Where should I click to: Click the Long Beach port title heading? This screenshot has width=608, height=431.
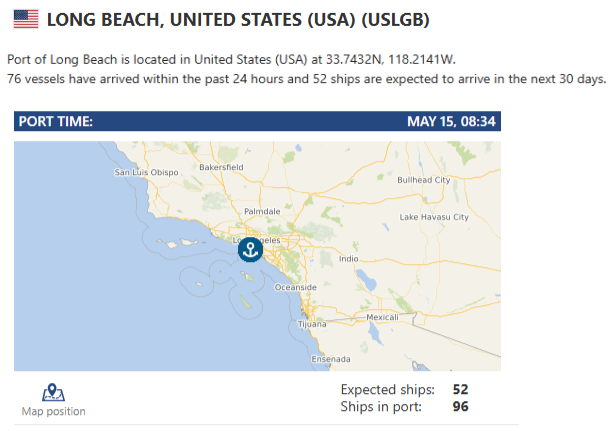pos(238,20)
